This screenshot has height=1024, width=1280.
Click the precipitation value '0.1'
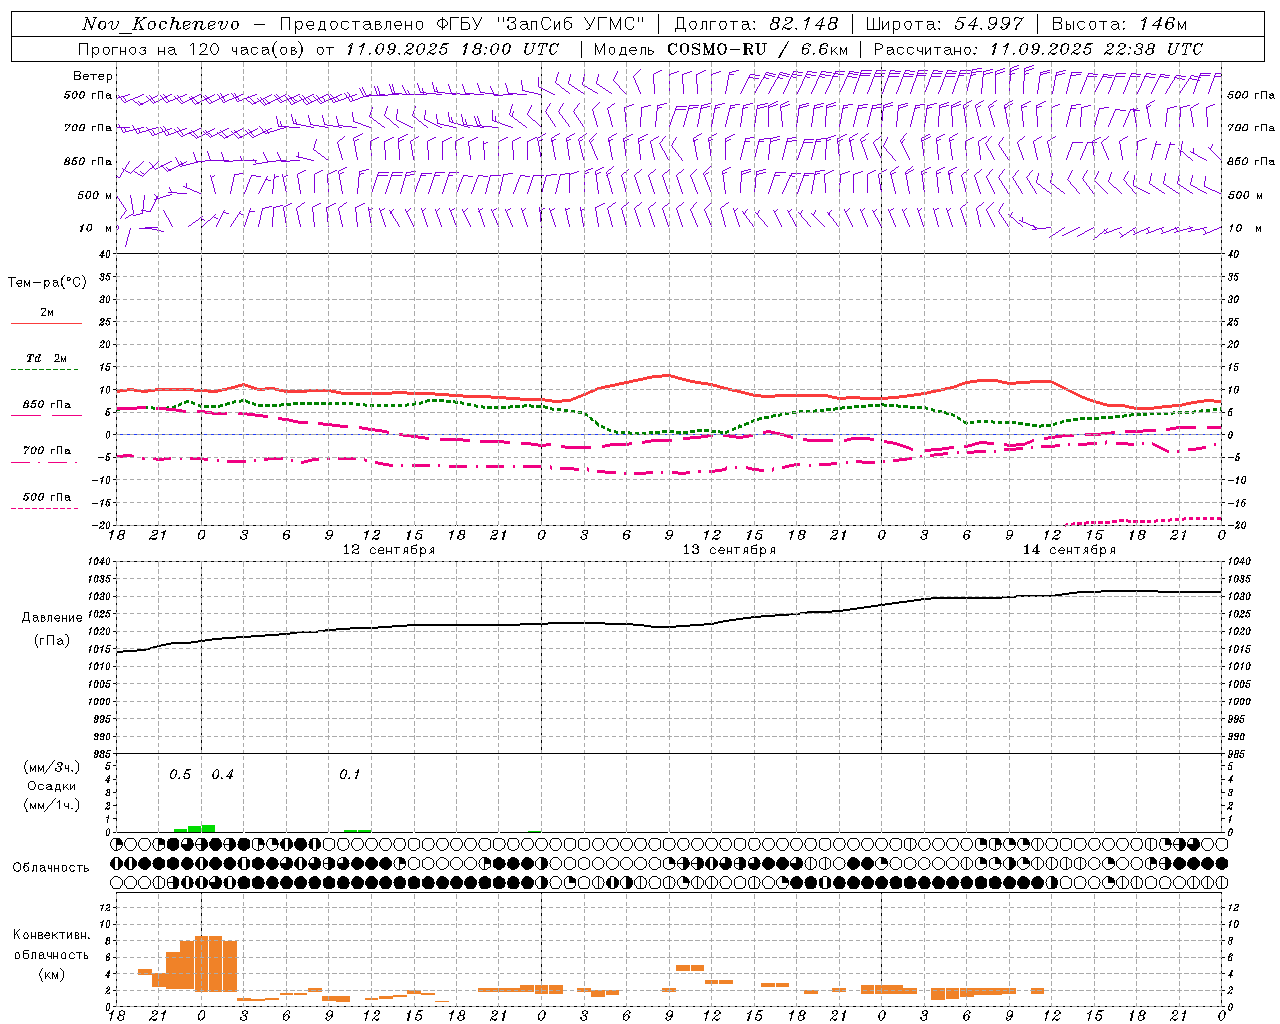(x=349, y=775)
